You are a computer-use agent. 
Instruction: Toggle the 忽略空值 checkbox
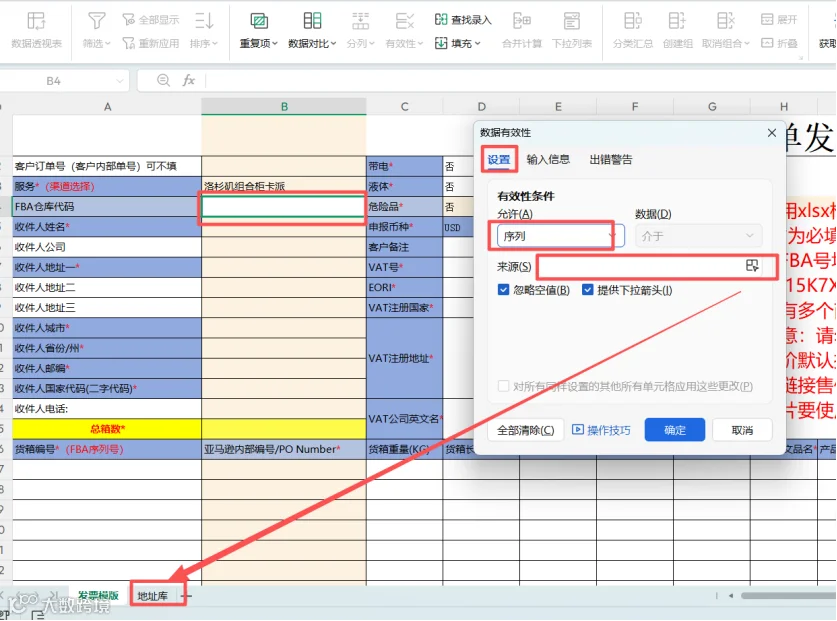click(503, 290)
